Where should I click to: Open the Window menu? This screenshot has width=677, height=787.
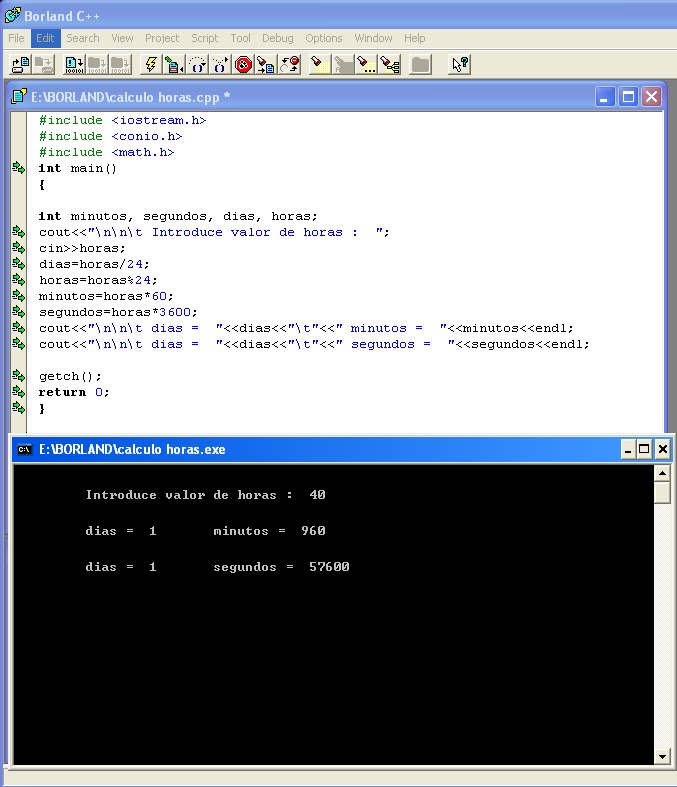373,38
